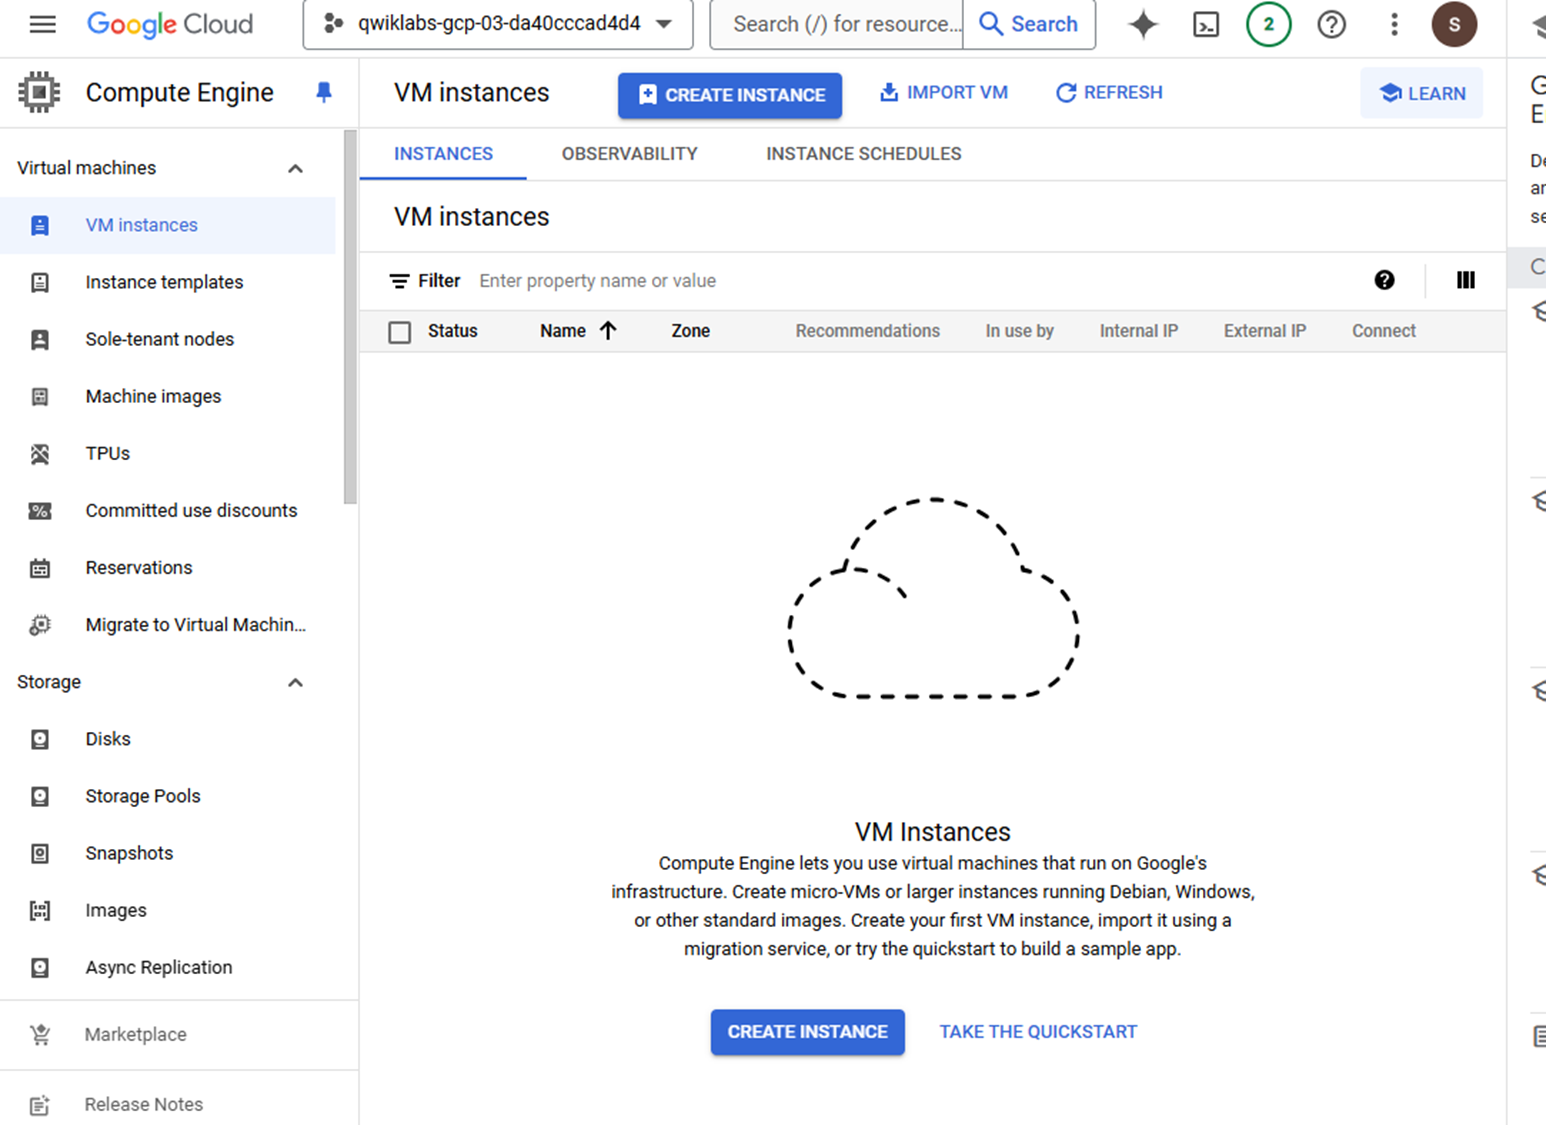Click the Refresh button

click(x=1109, y=93)
